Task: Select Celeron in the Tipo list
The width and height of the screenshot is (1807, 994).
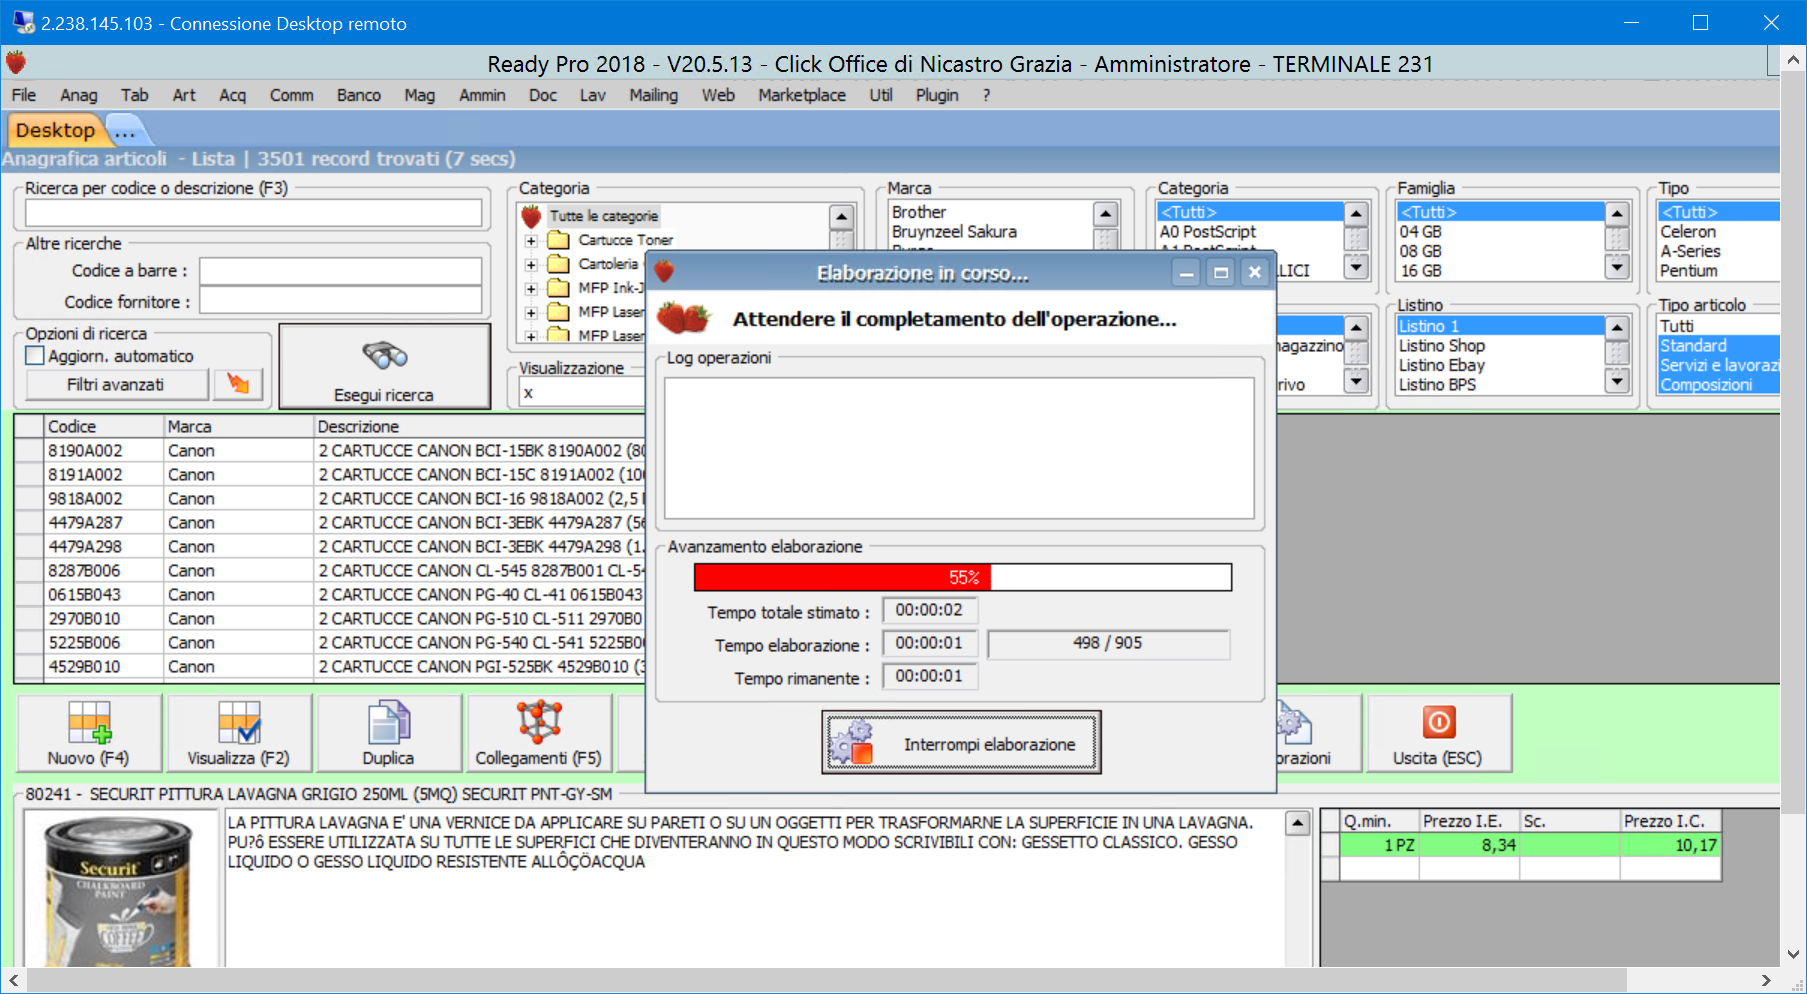Action: (x=1688, y=232)
